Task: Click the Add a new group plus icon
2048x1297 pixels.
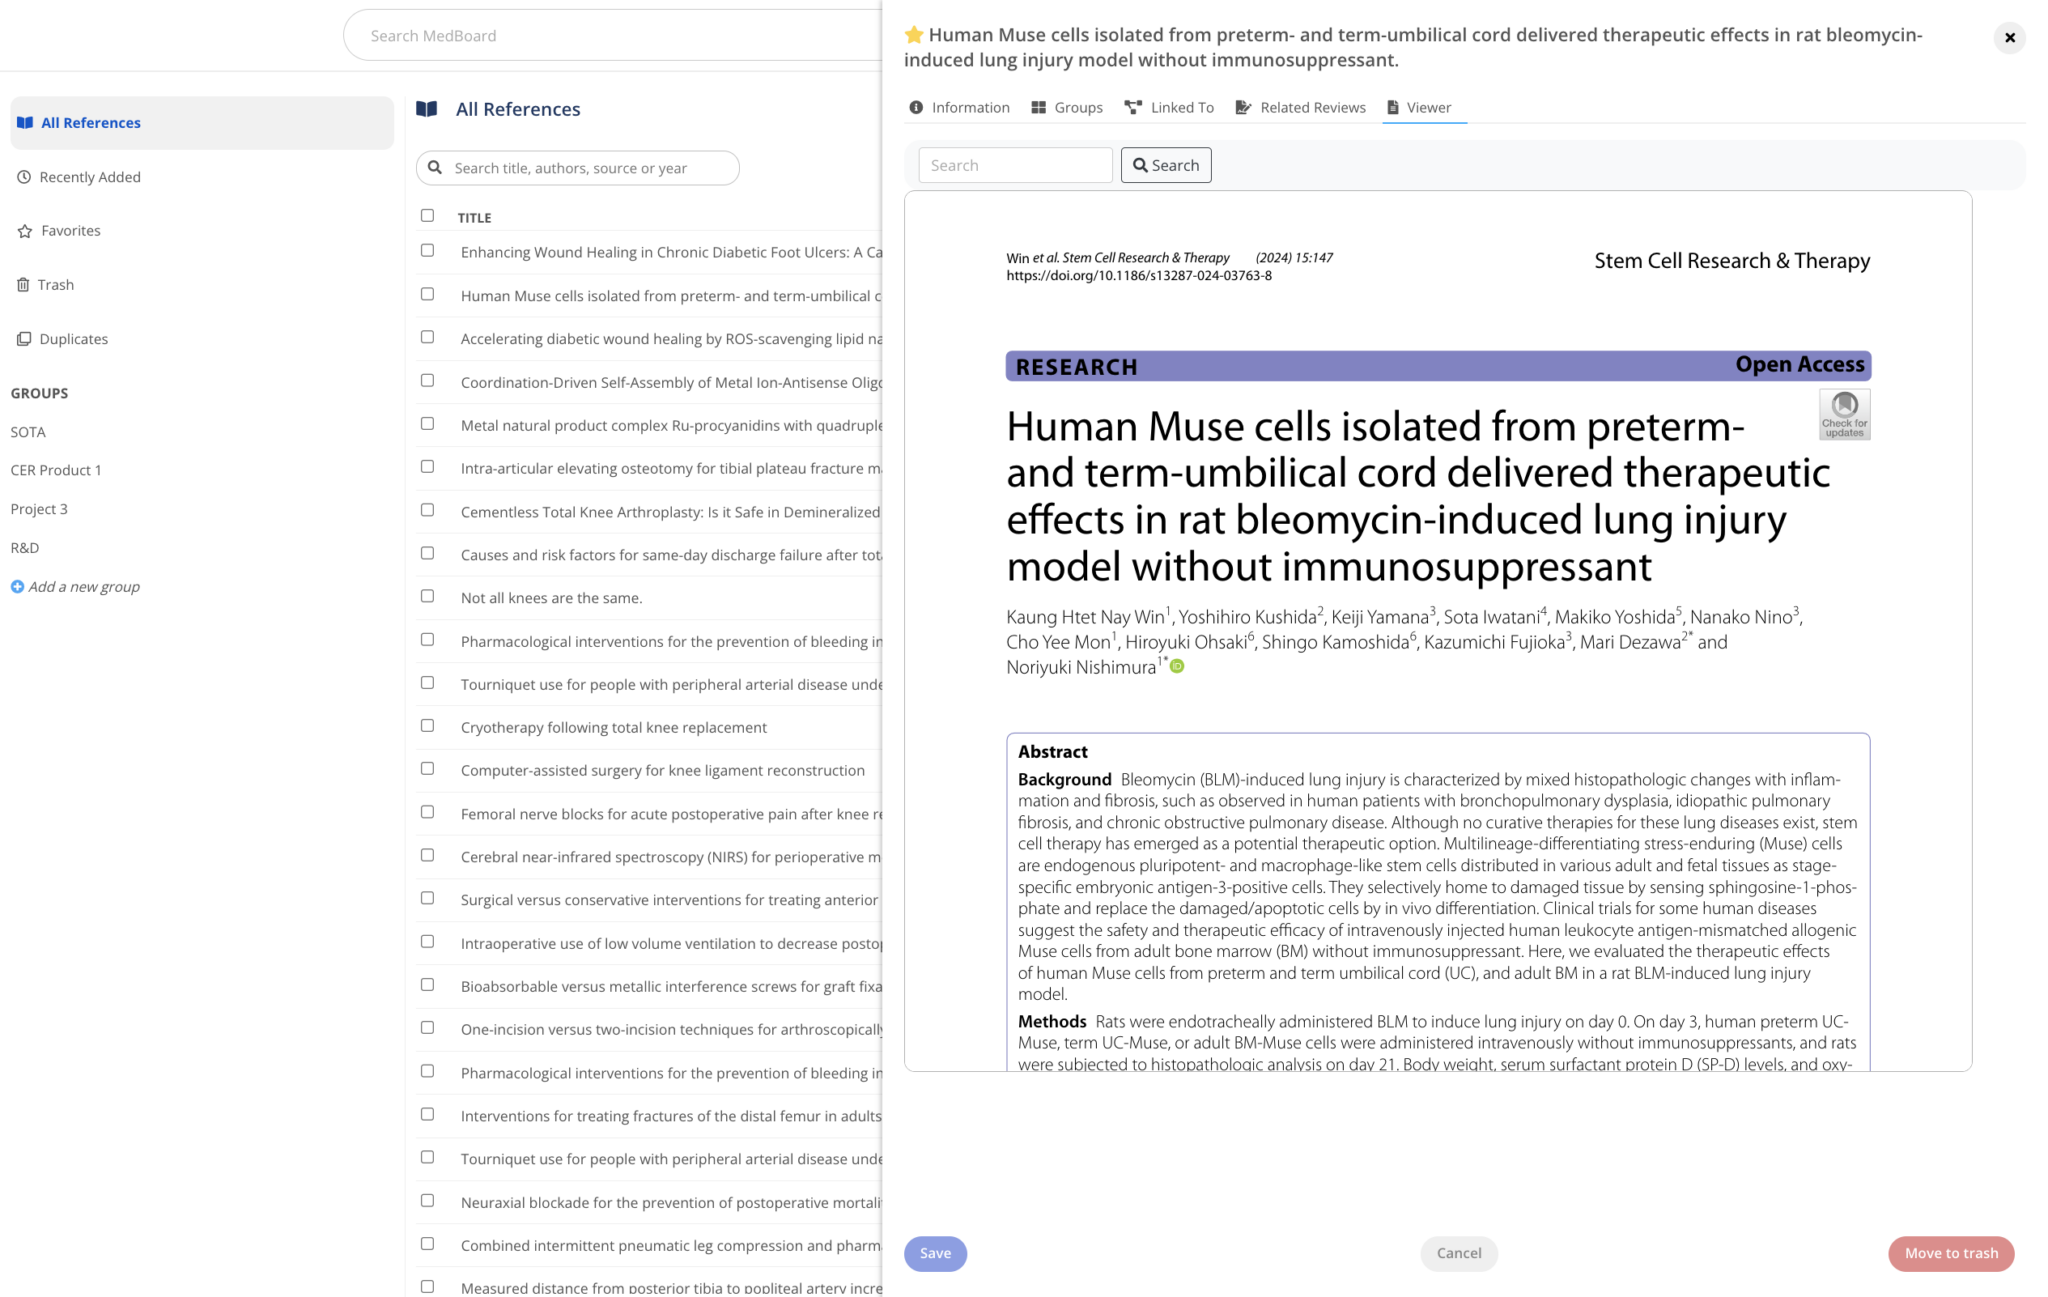Action: pos(18,586)
